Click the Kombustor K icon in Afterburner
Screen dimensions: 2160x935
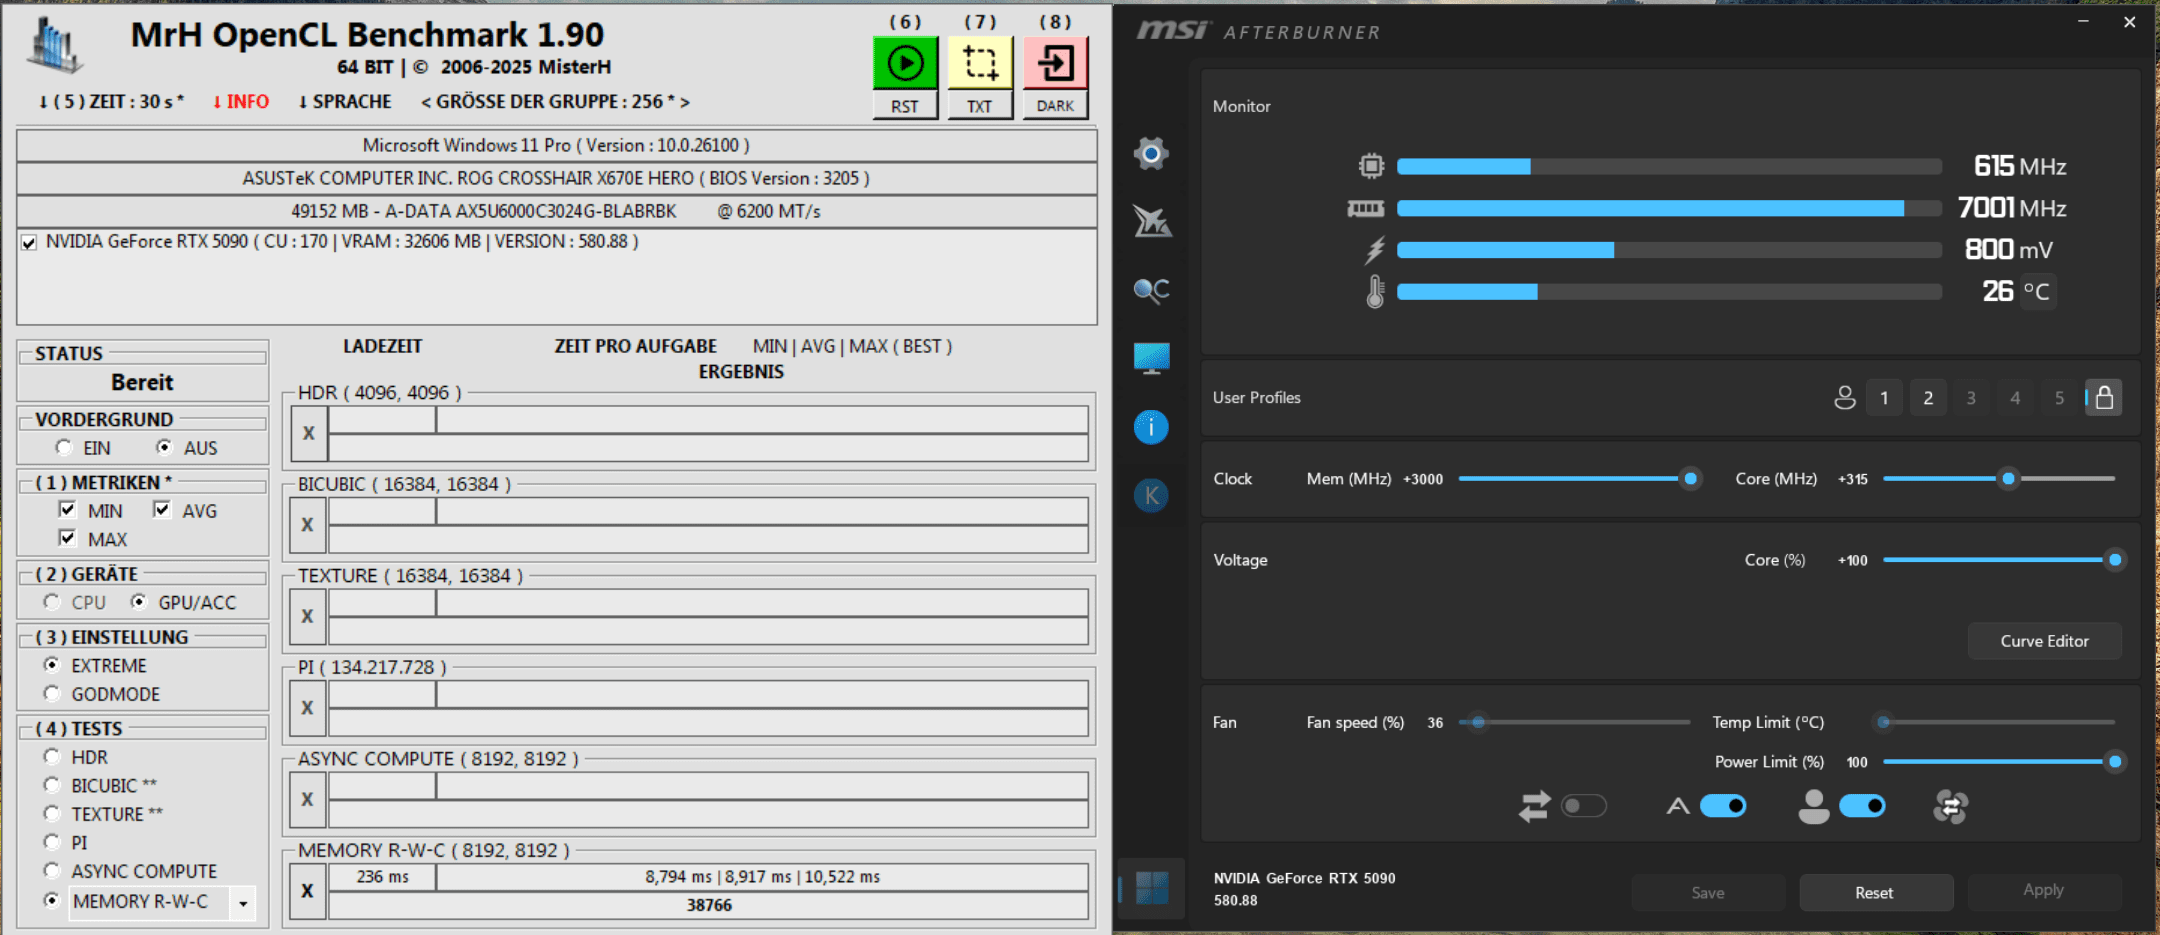click(x=1151, y=495)
